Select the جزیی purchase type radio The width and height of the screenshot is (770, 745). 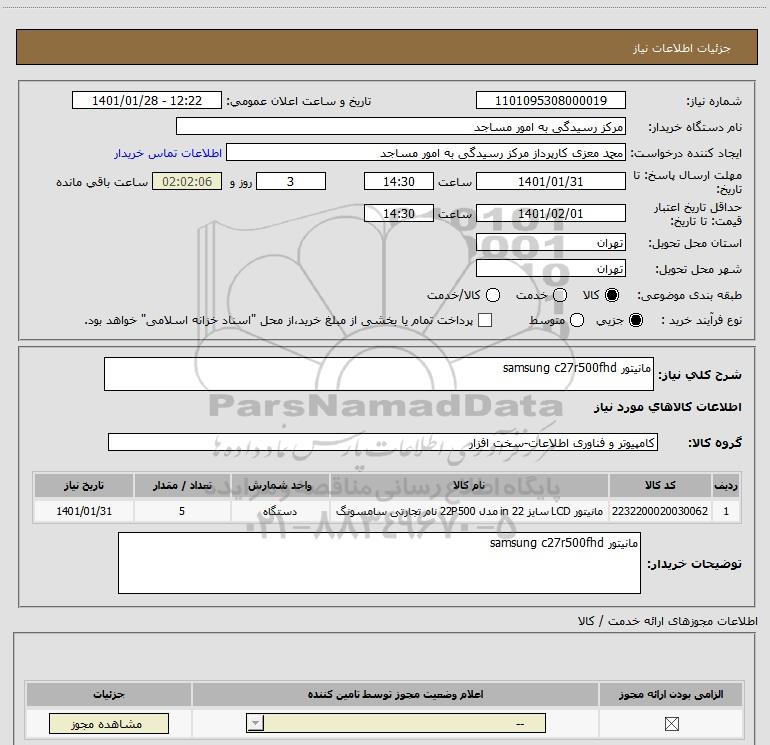pyautogui.click(x=635, y=320)
